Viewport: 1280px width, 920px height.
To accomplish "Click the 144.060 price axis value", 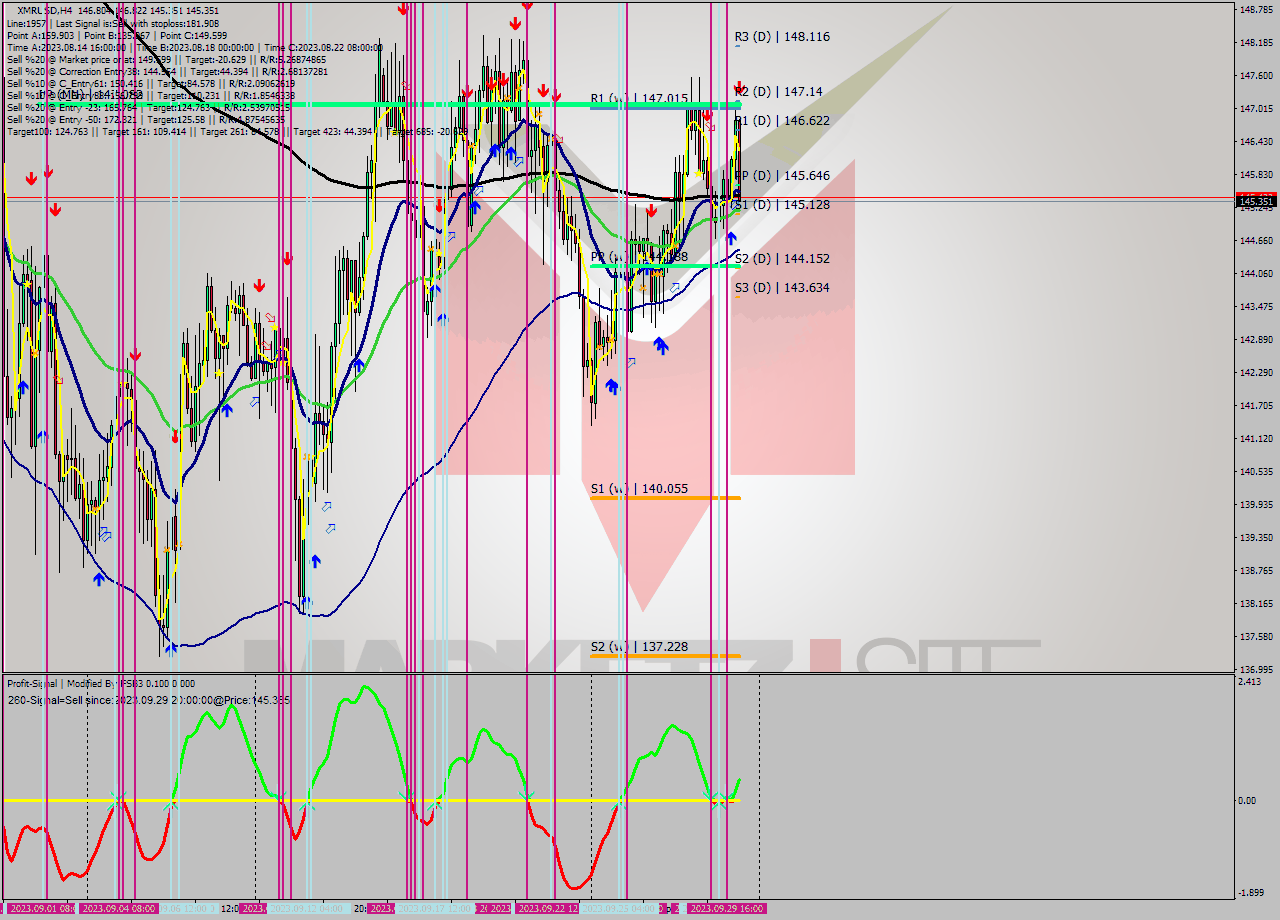I will [1256, 273].
